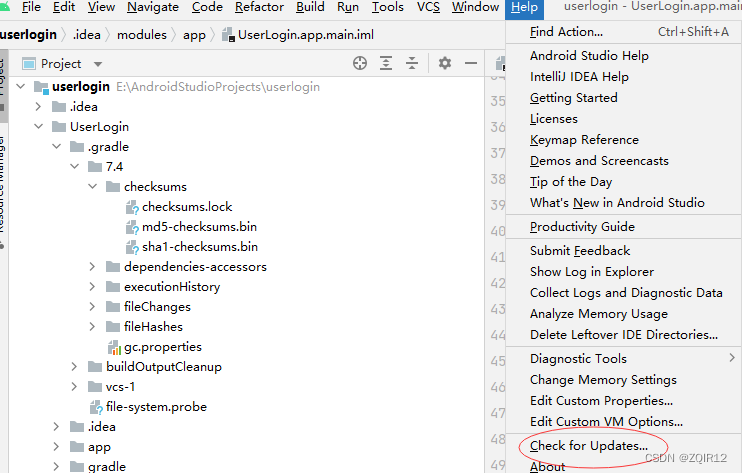742x473 pixels.
Task: Click the locate/select opened file target icon
Action: tap(360, 63)
